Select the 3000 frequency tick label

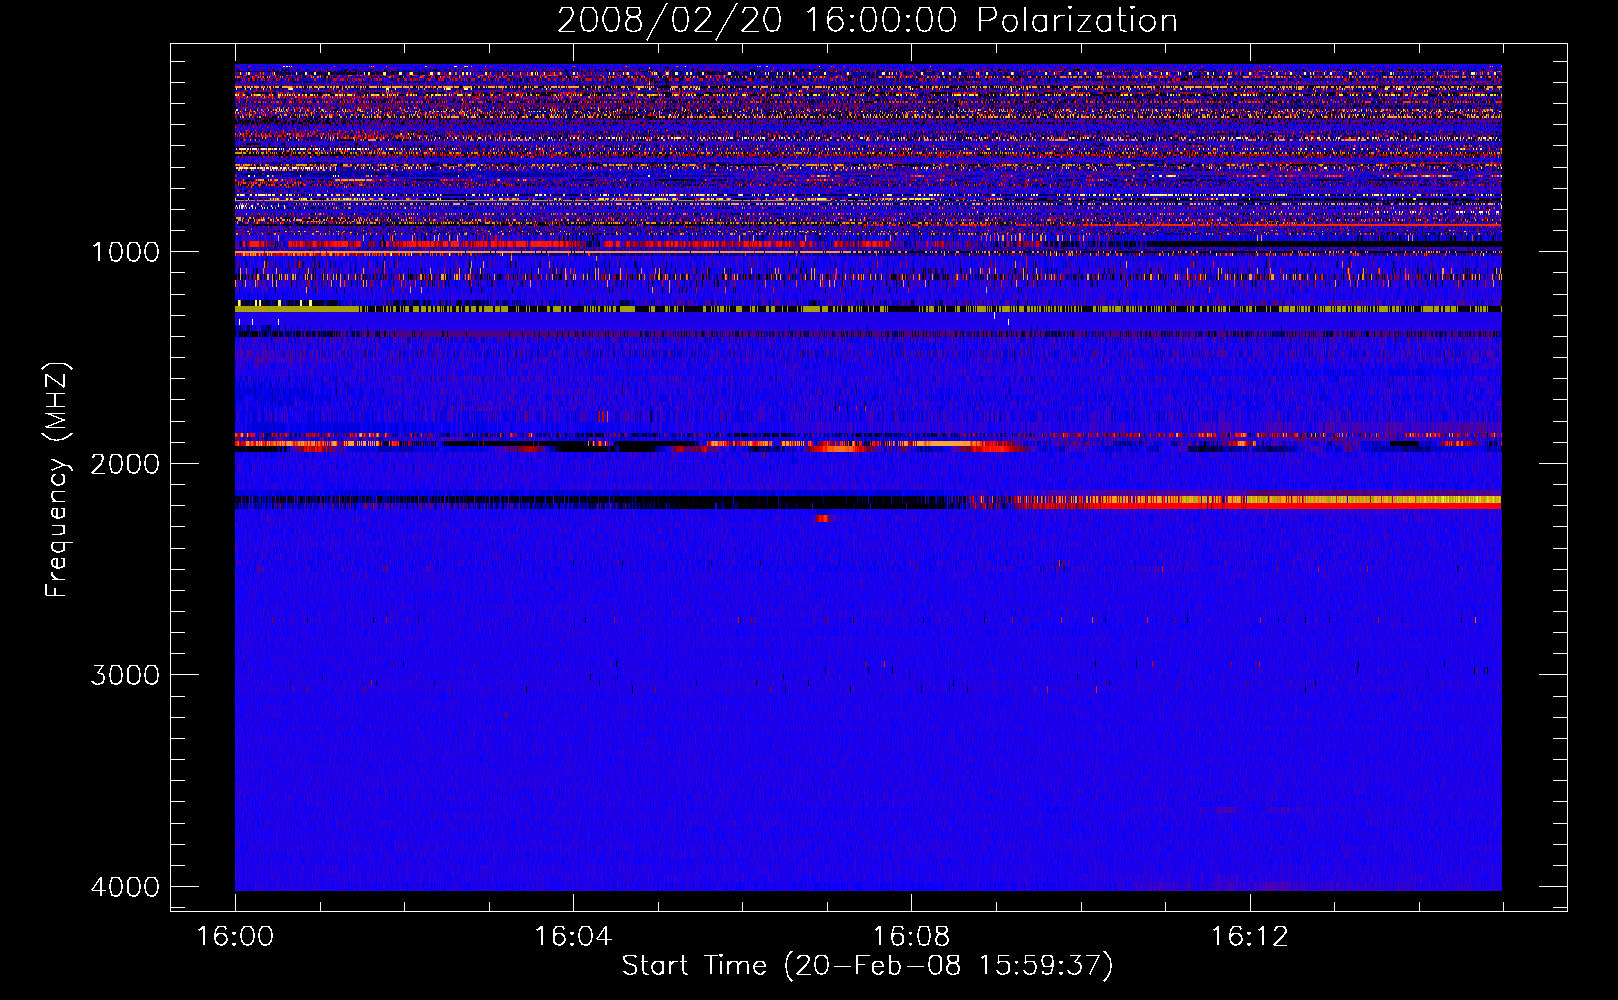coord(125,675)
